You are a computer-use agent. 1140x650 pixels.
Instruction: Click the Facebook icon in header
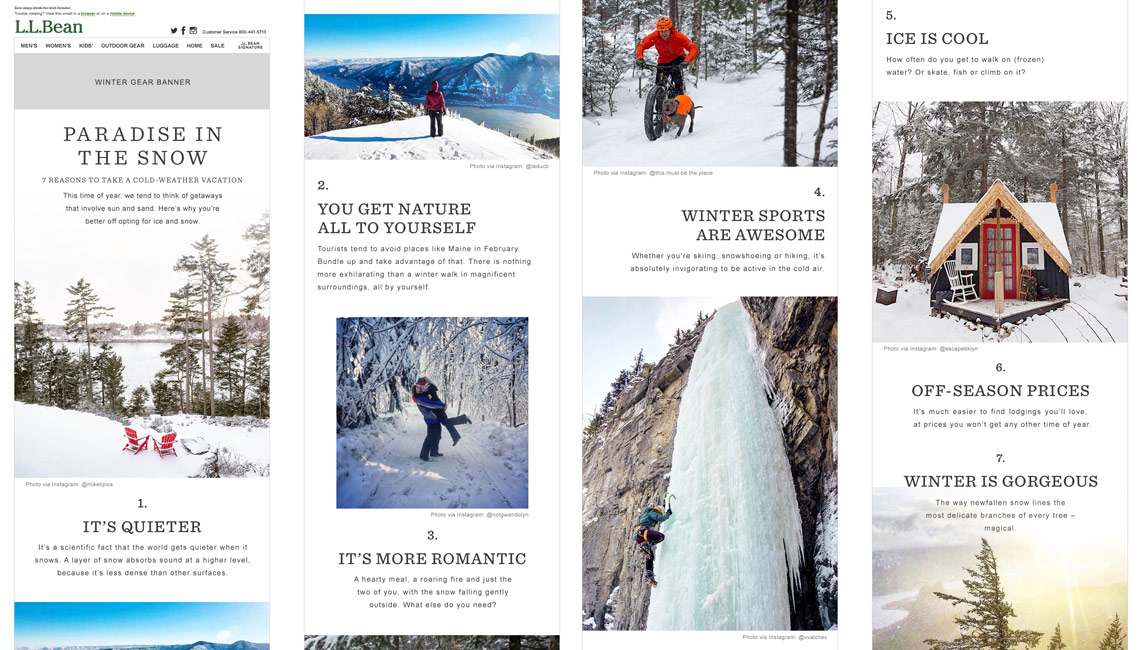183,31
